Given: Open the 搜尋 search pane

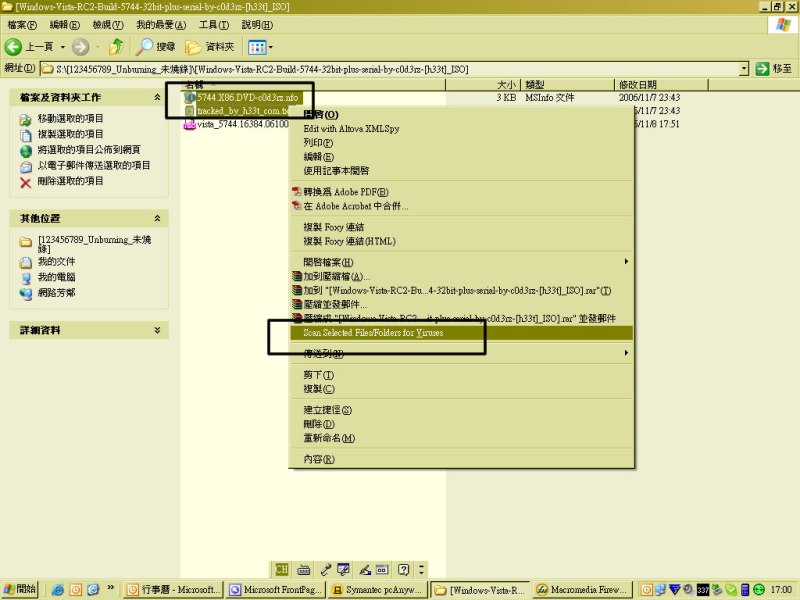Looking at the screenshot, I should 156,47.
